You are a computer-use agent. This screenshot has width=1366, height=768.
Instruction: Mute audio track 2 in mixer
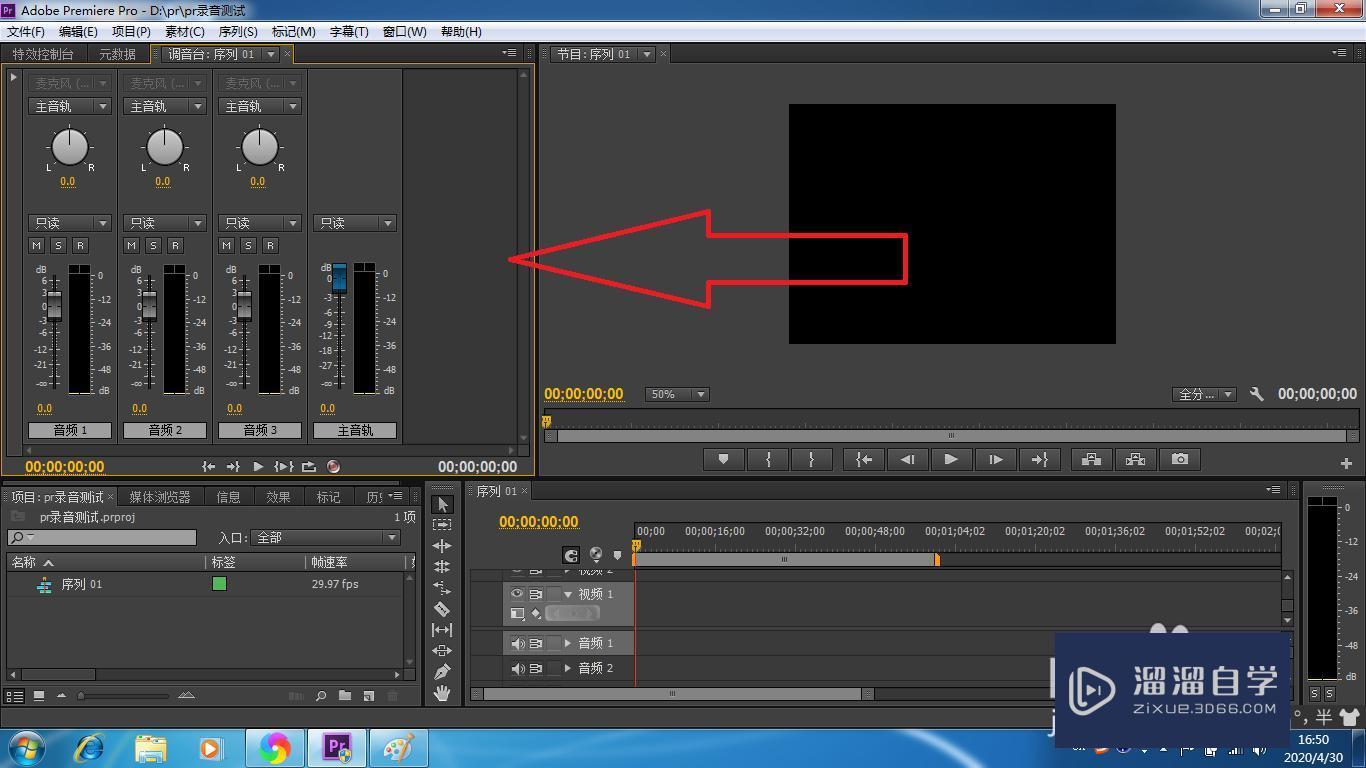[132, 245]
